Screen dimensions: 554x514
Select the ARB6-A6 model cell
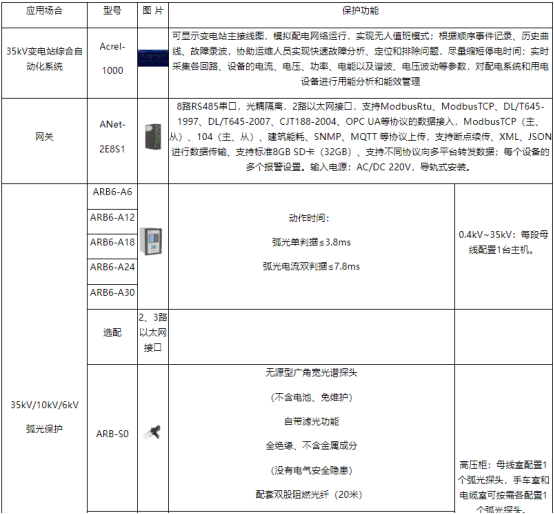[112, 196]
